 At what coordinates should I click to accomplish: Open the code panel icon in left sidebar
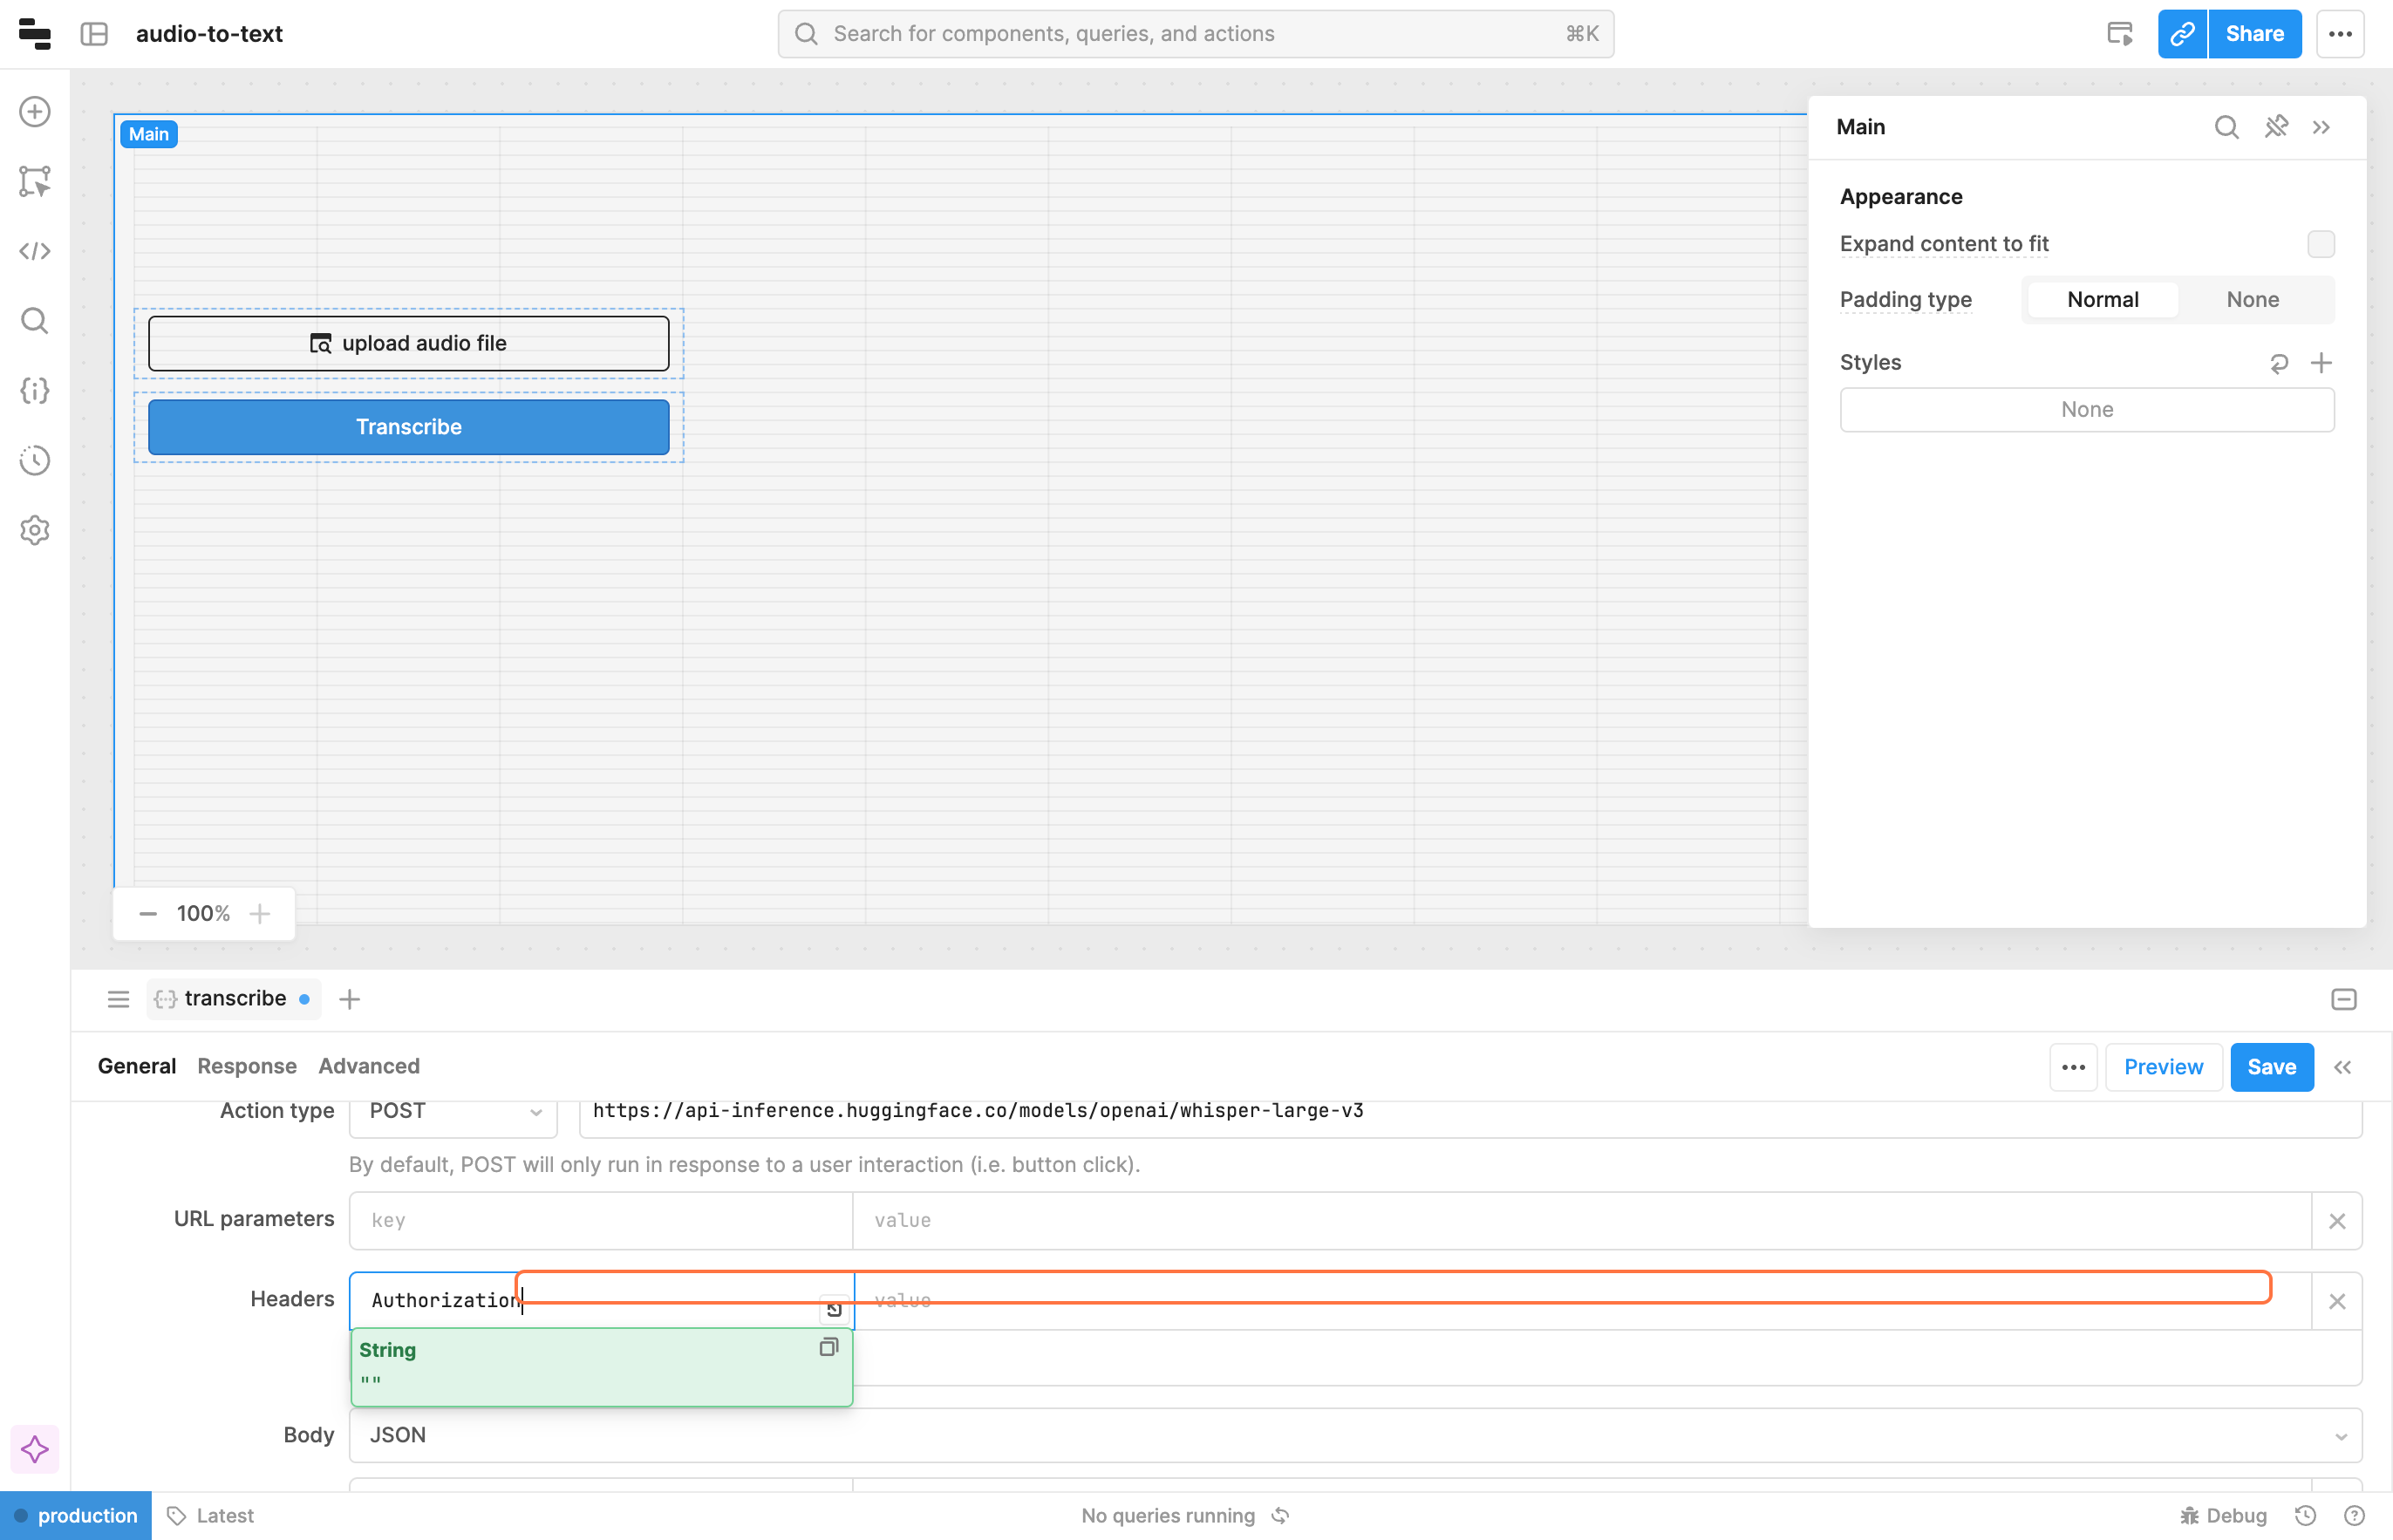coord(35,251)
